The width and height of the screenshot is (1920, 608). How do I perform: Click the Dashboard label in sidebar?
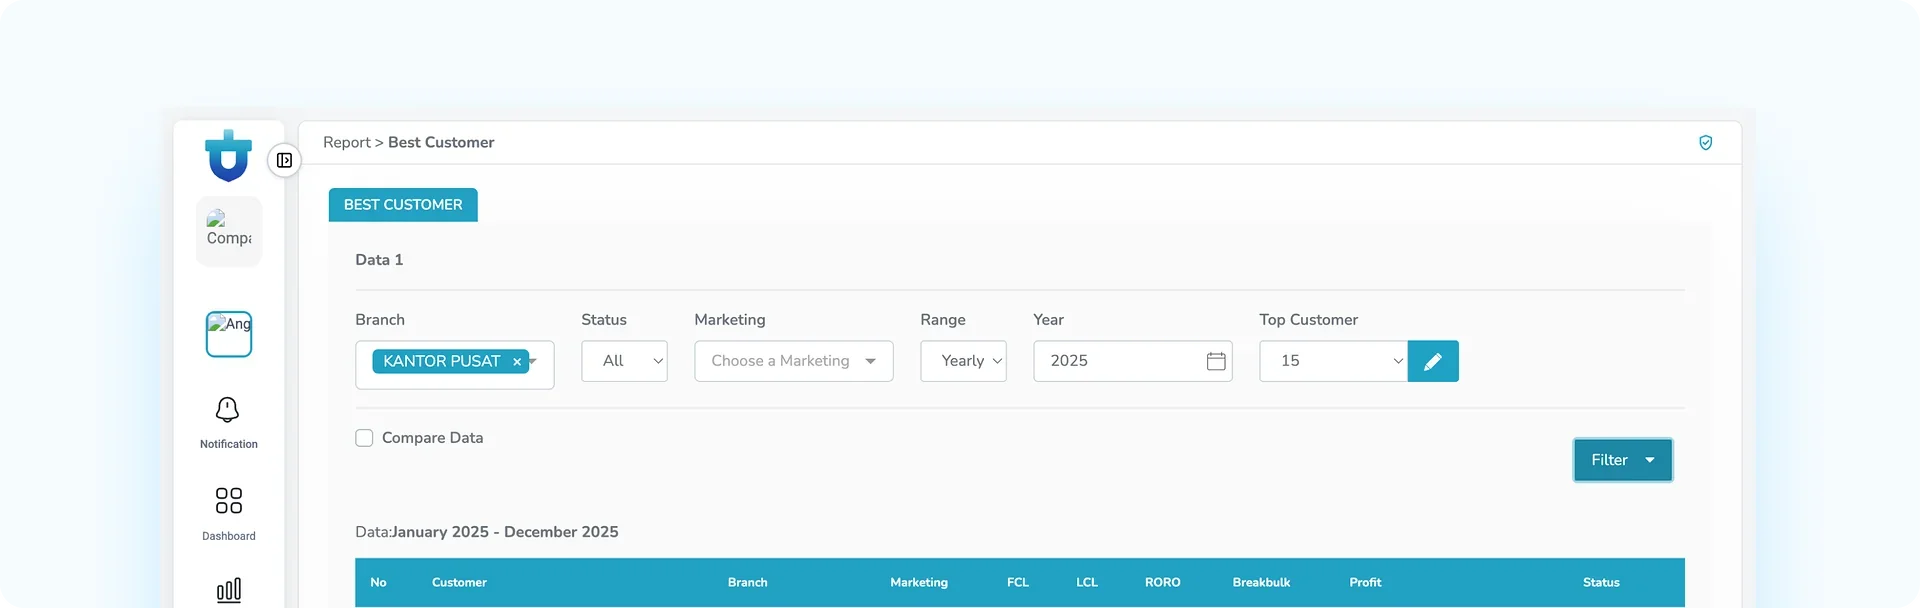pos(229,536)
